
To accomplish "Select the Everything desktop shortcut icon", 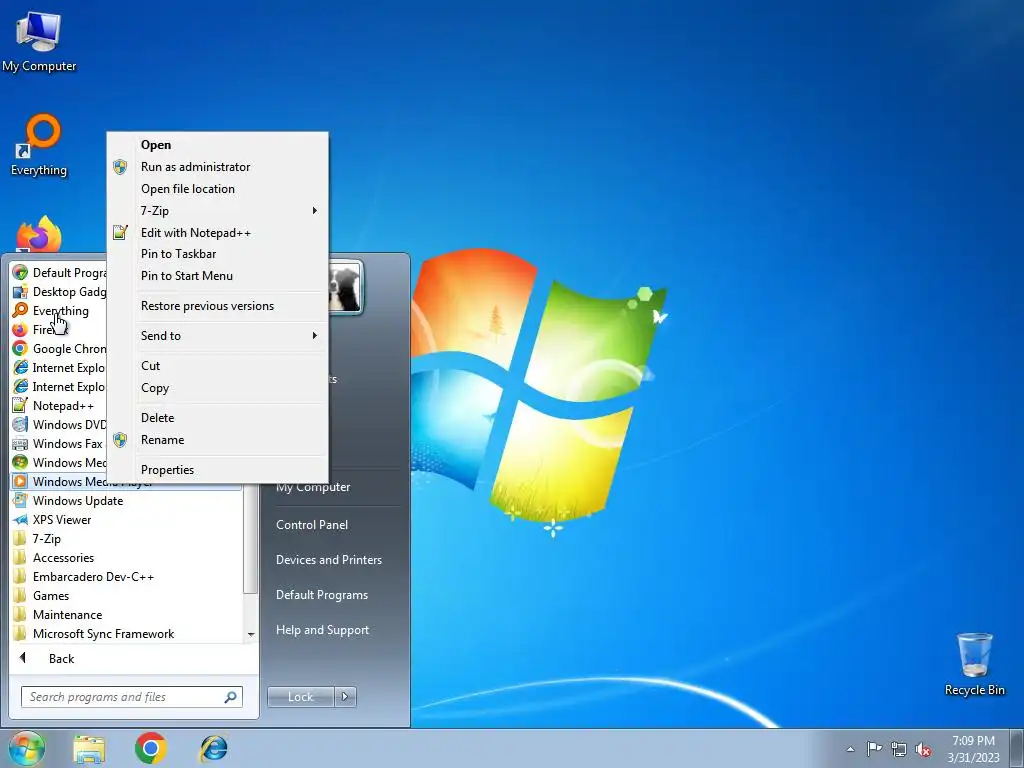I will pos(39,145).
